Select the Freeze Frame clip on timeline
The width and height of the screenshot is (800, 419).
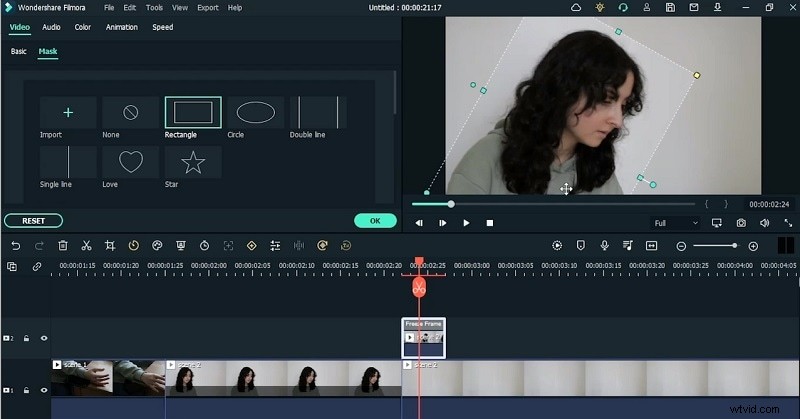tap(423, 338)
